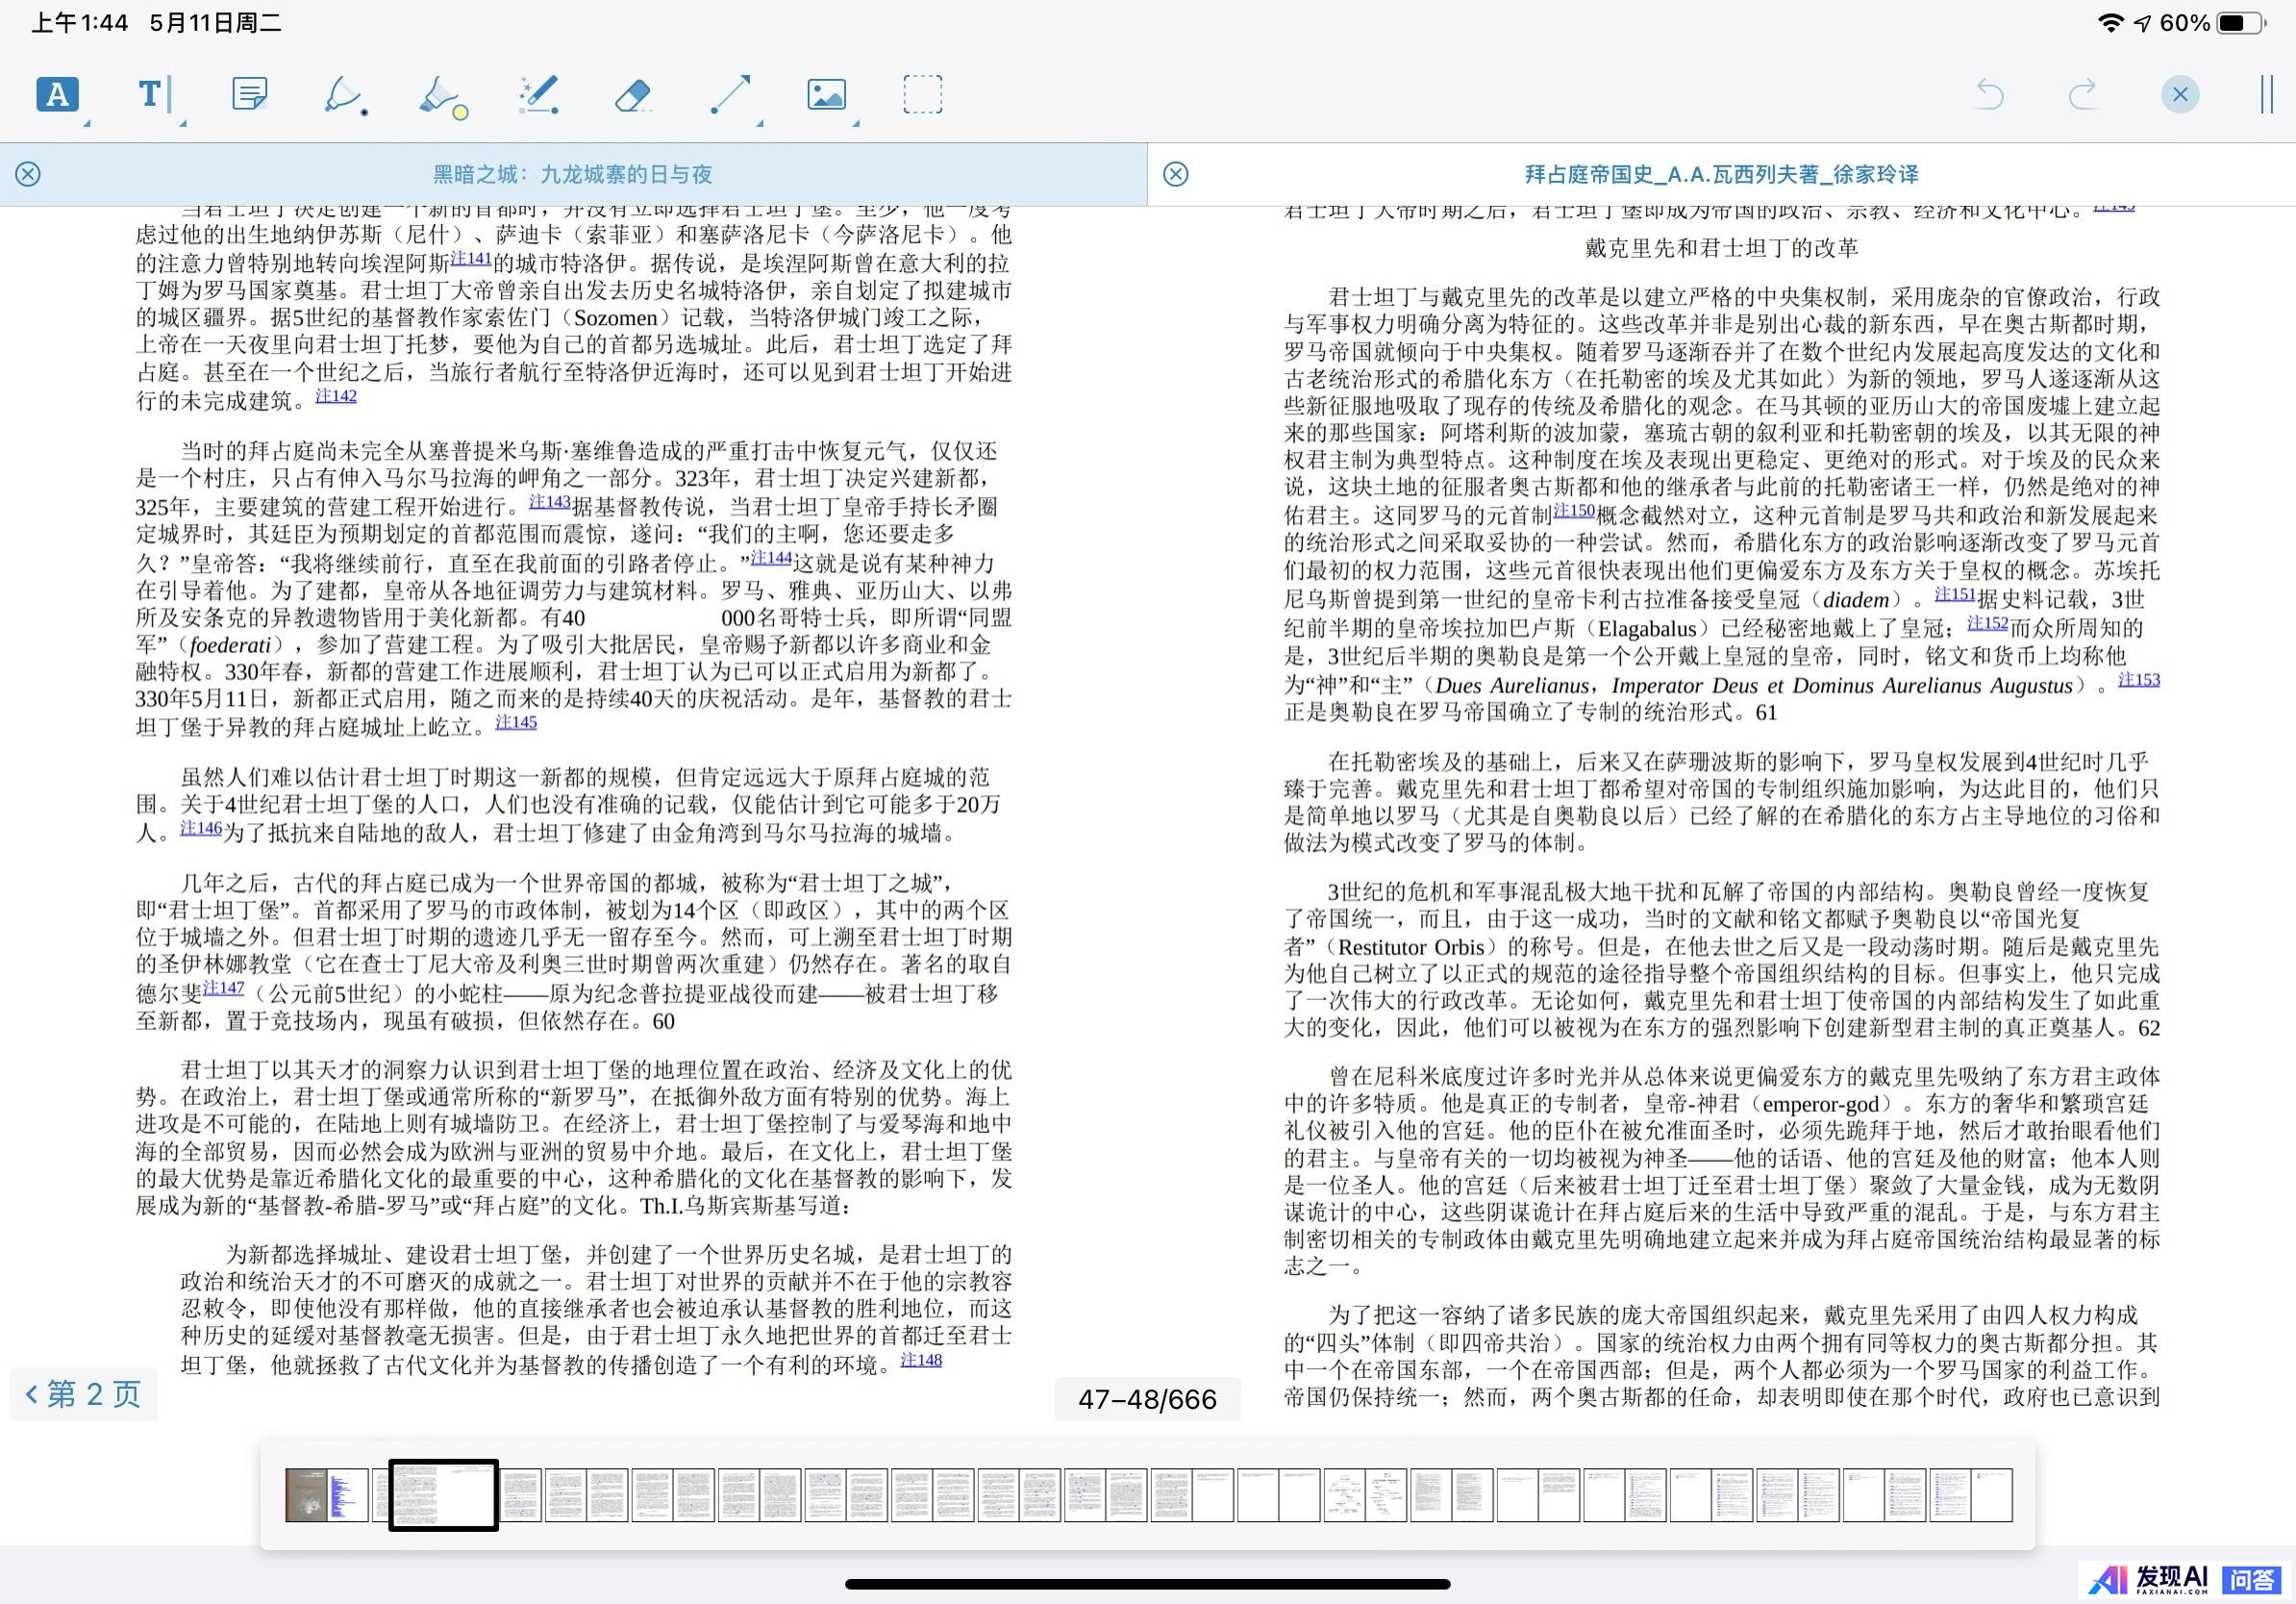Pick the magic pen with stars tool

(x=539, y=95)
